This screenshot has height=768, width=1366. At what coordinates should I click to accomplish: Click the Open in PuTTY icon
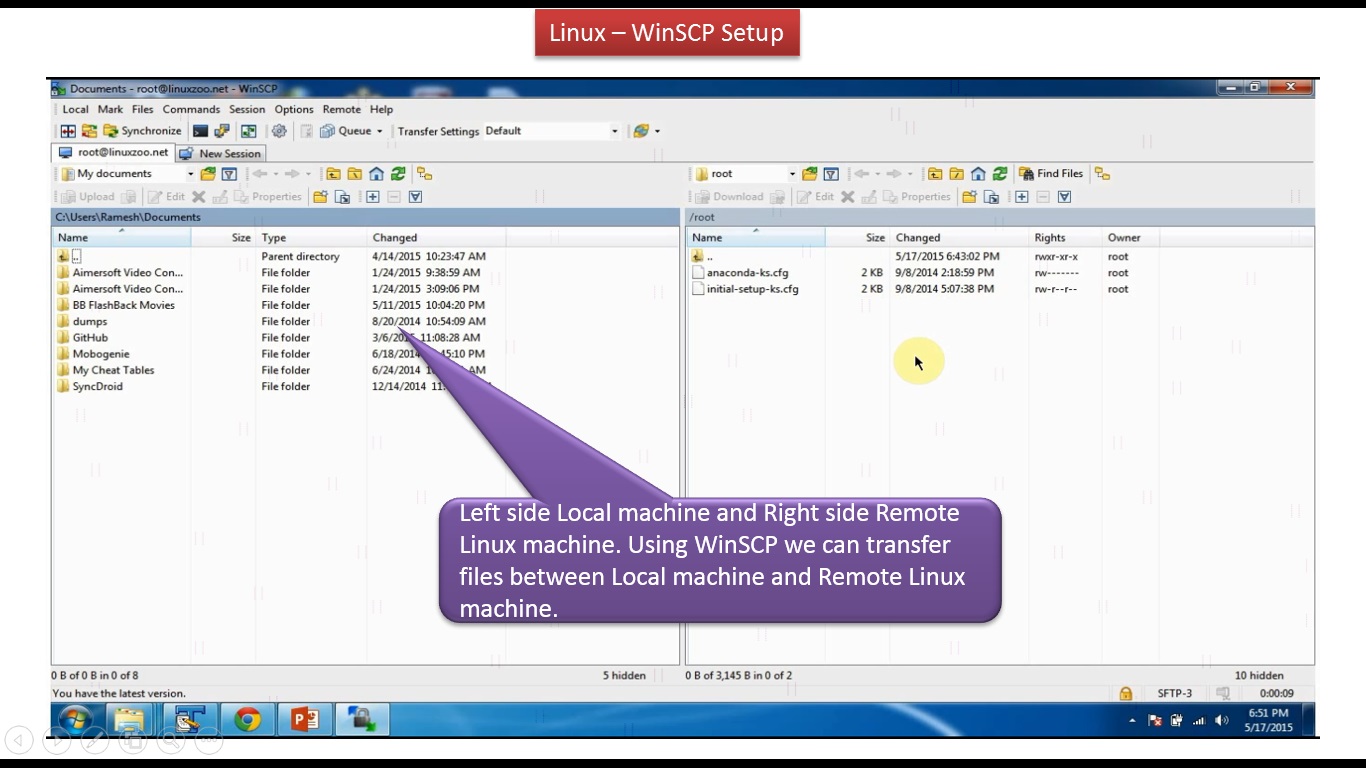pos(222,131)
